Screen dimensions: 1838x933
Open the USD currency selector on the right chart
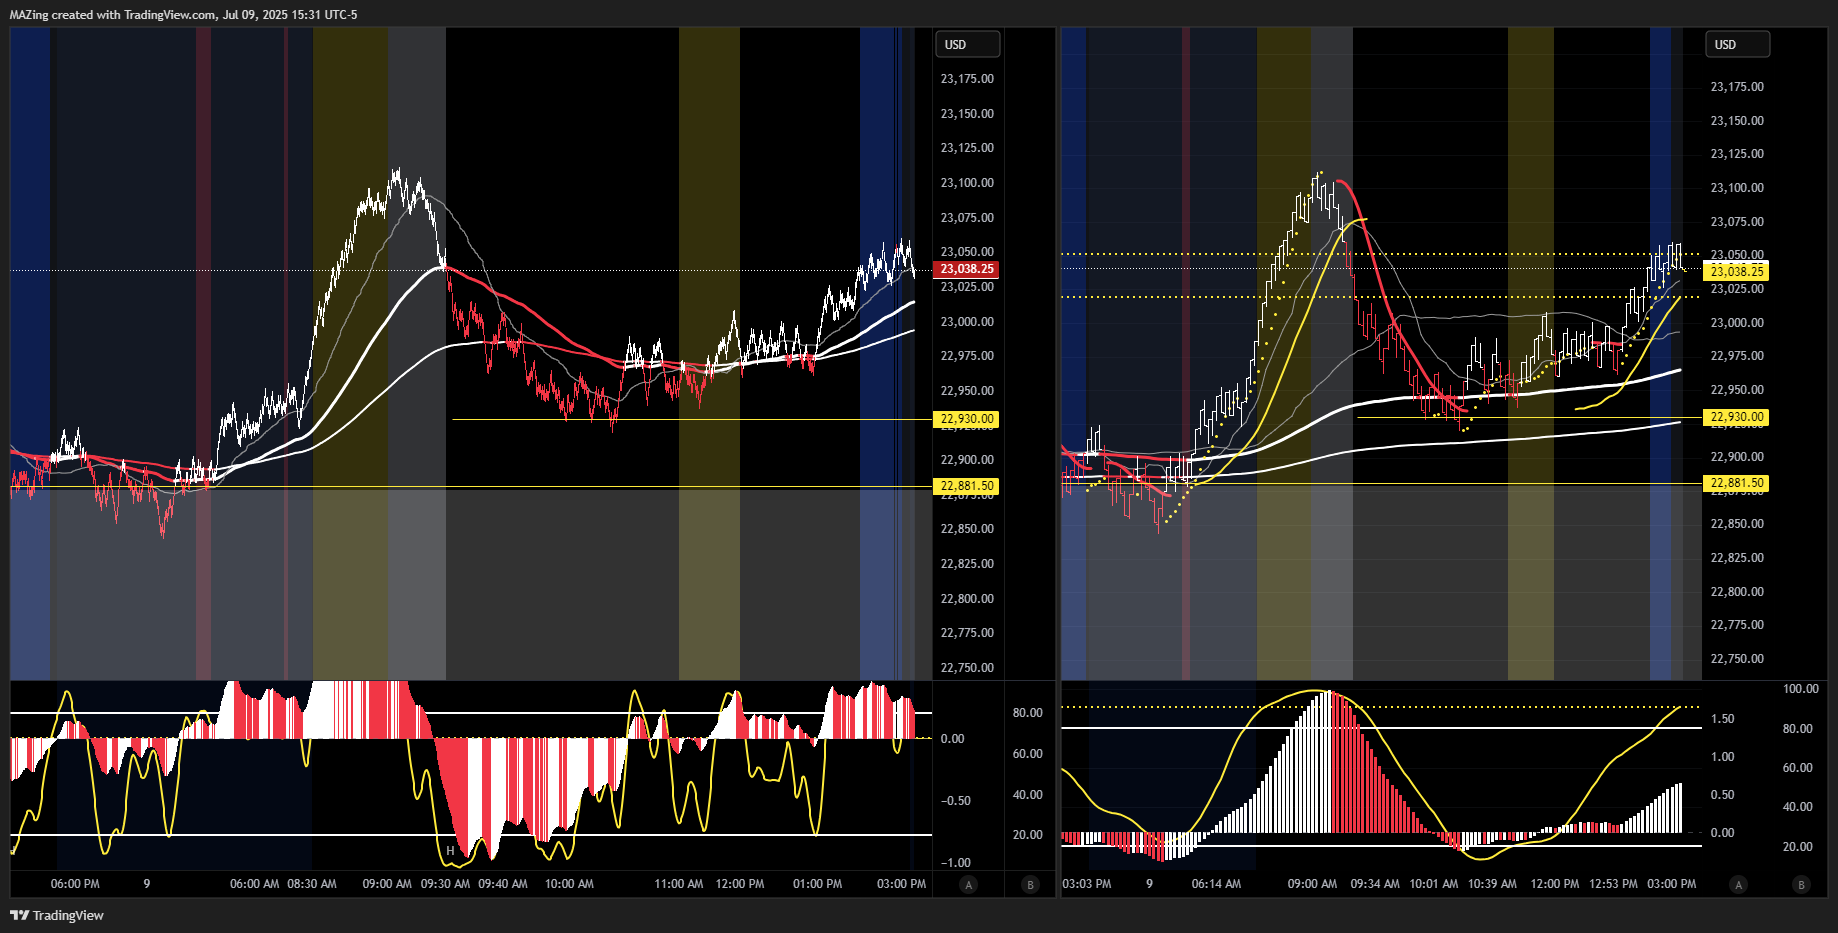1737,44
